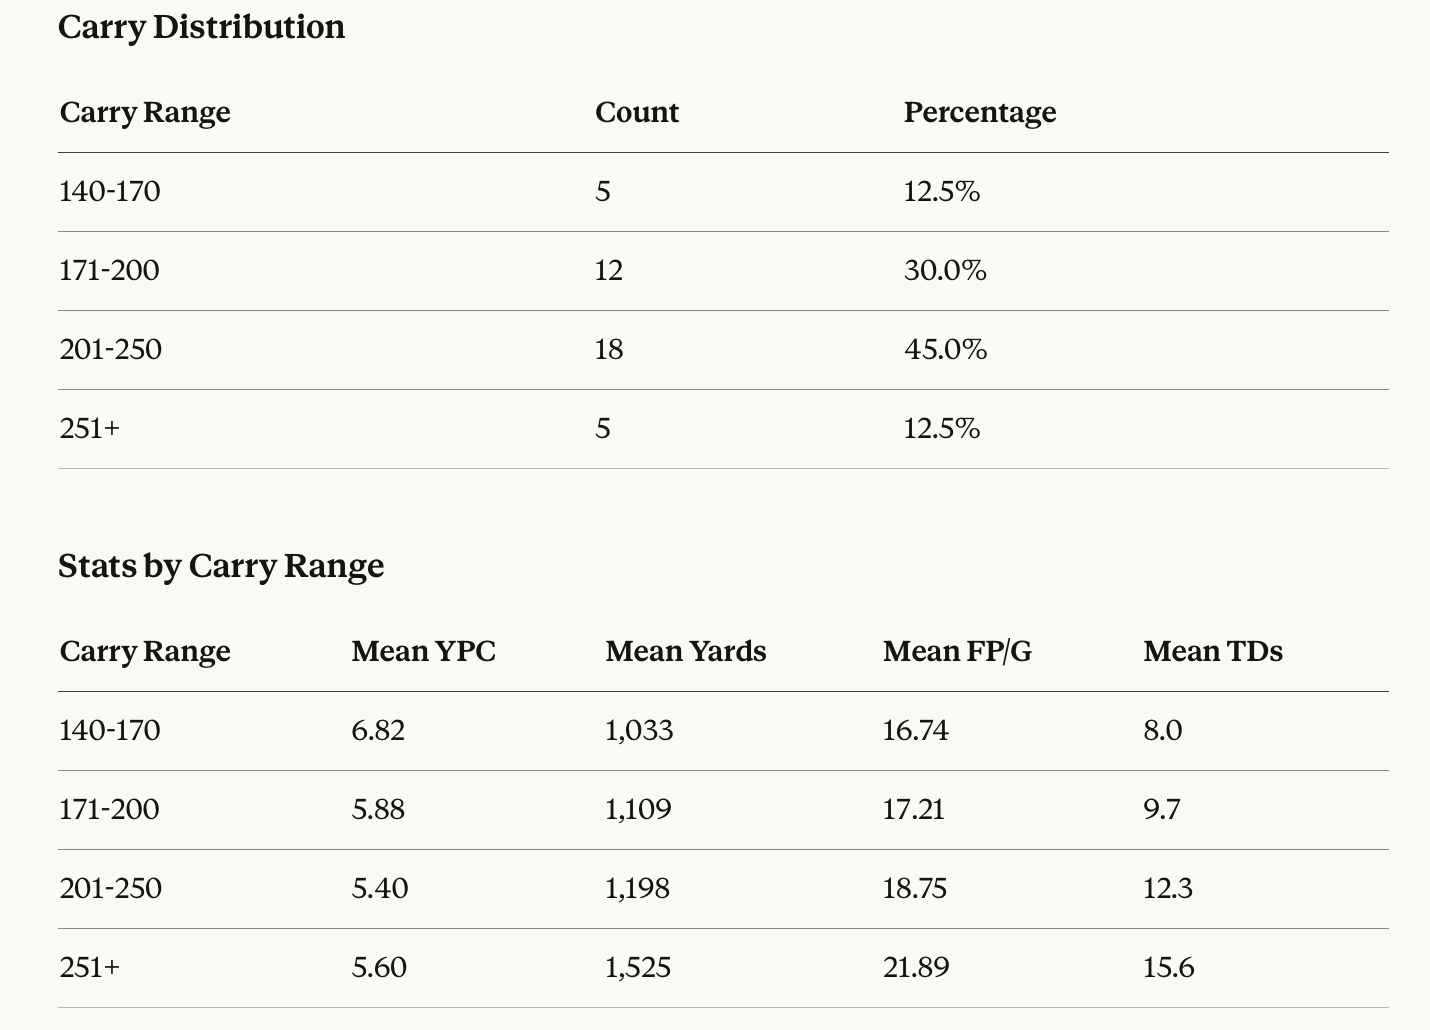Select the Percentage column header
The width and height of the screenshot is (1430, 1030).
979,112
